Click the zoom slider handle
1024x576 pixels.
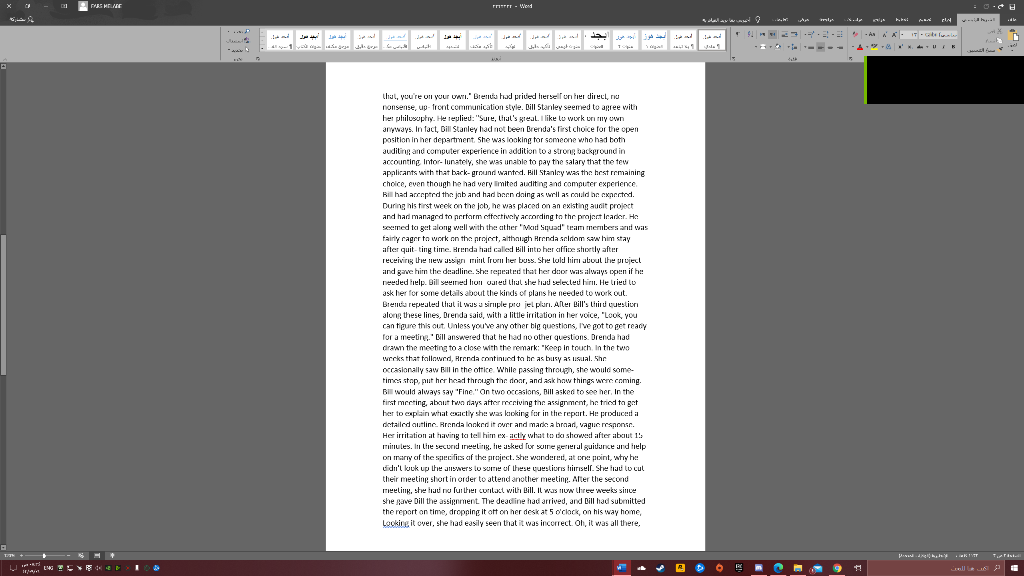[x=44, y=555]
